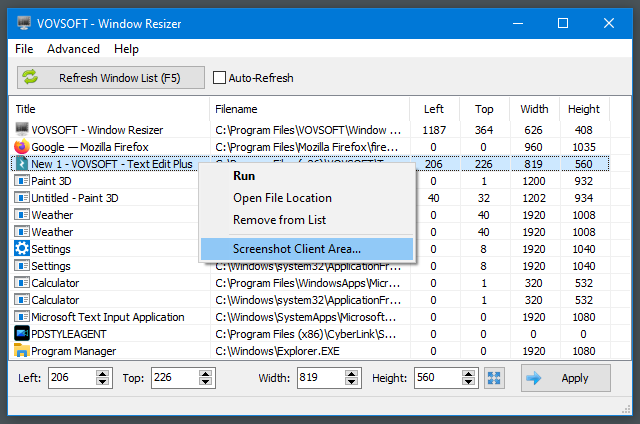The image size is (640, 424).
Task: Click the Firefox icon in the window list
Action: [22, 146]
